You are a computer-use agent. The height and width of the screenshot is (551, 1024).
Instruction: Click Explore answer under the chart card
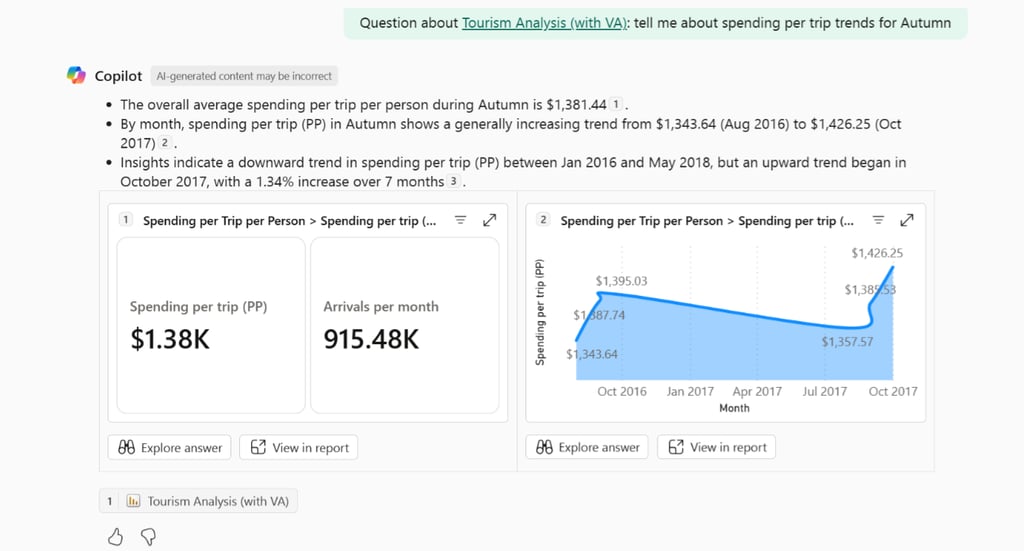coord(587,447)
